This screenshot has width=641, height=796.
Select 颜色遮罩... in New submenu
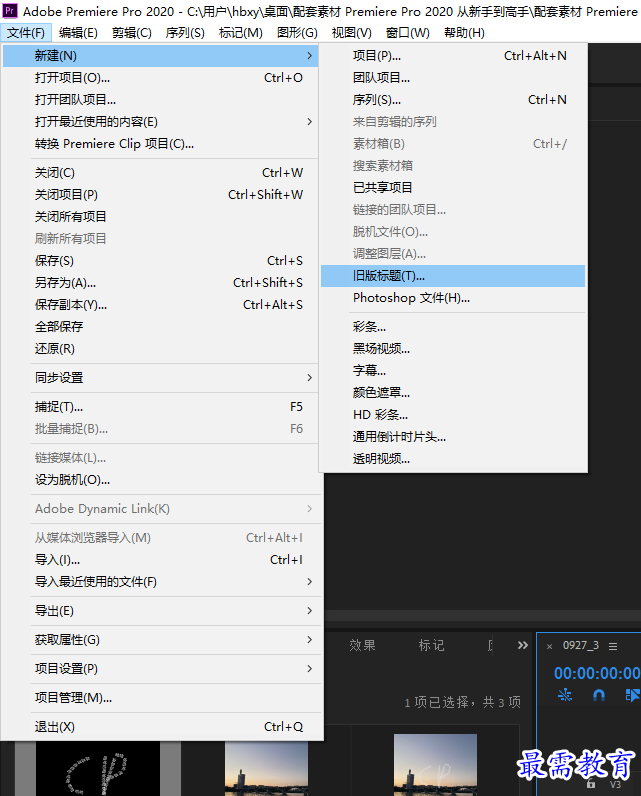tap(453, 392)
